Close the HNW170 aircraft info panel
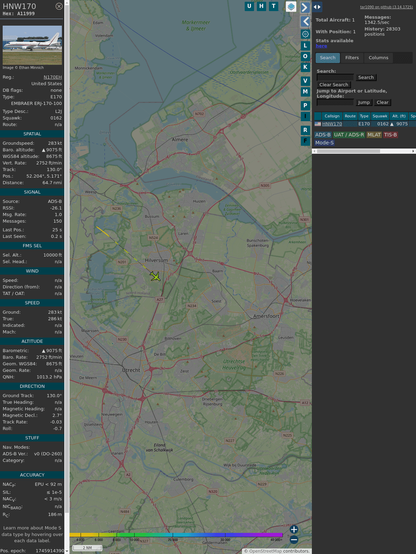416x554 pixels. click(59, 6)
